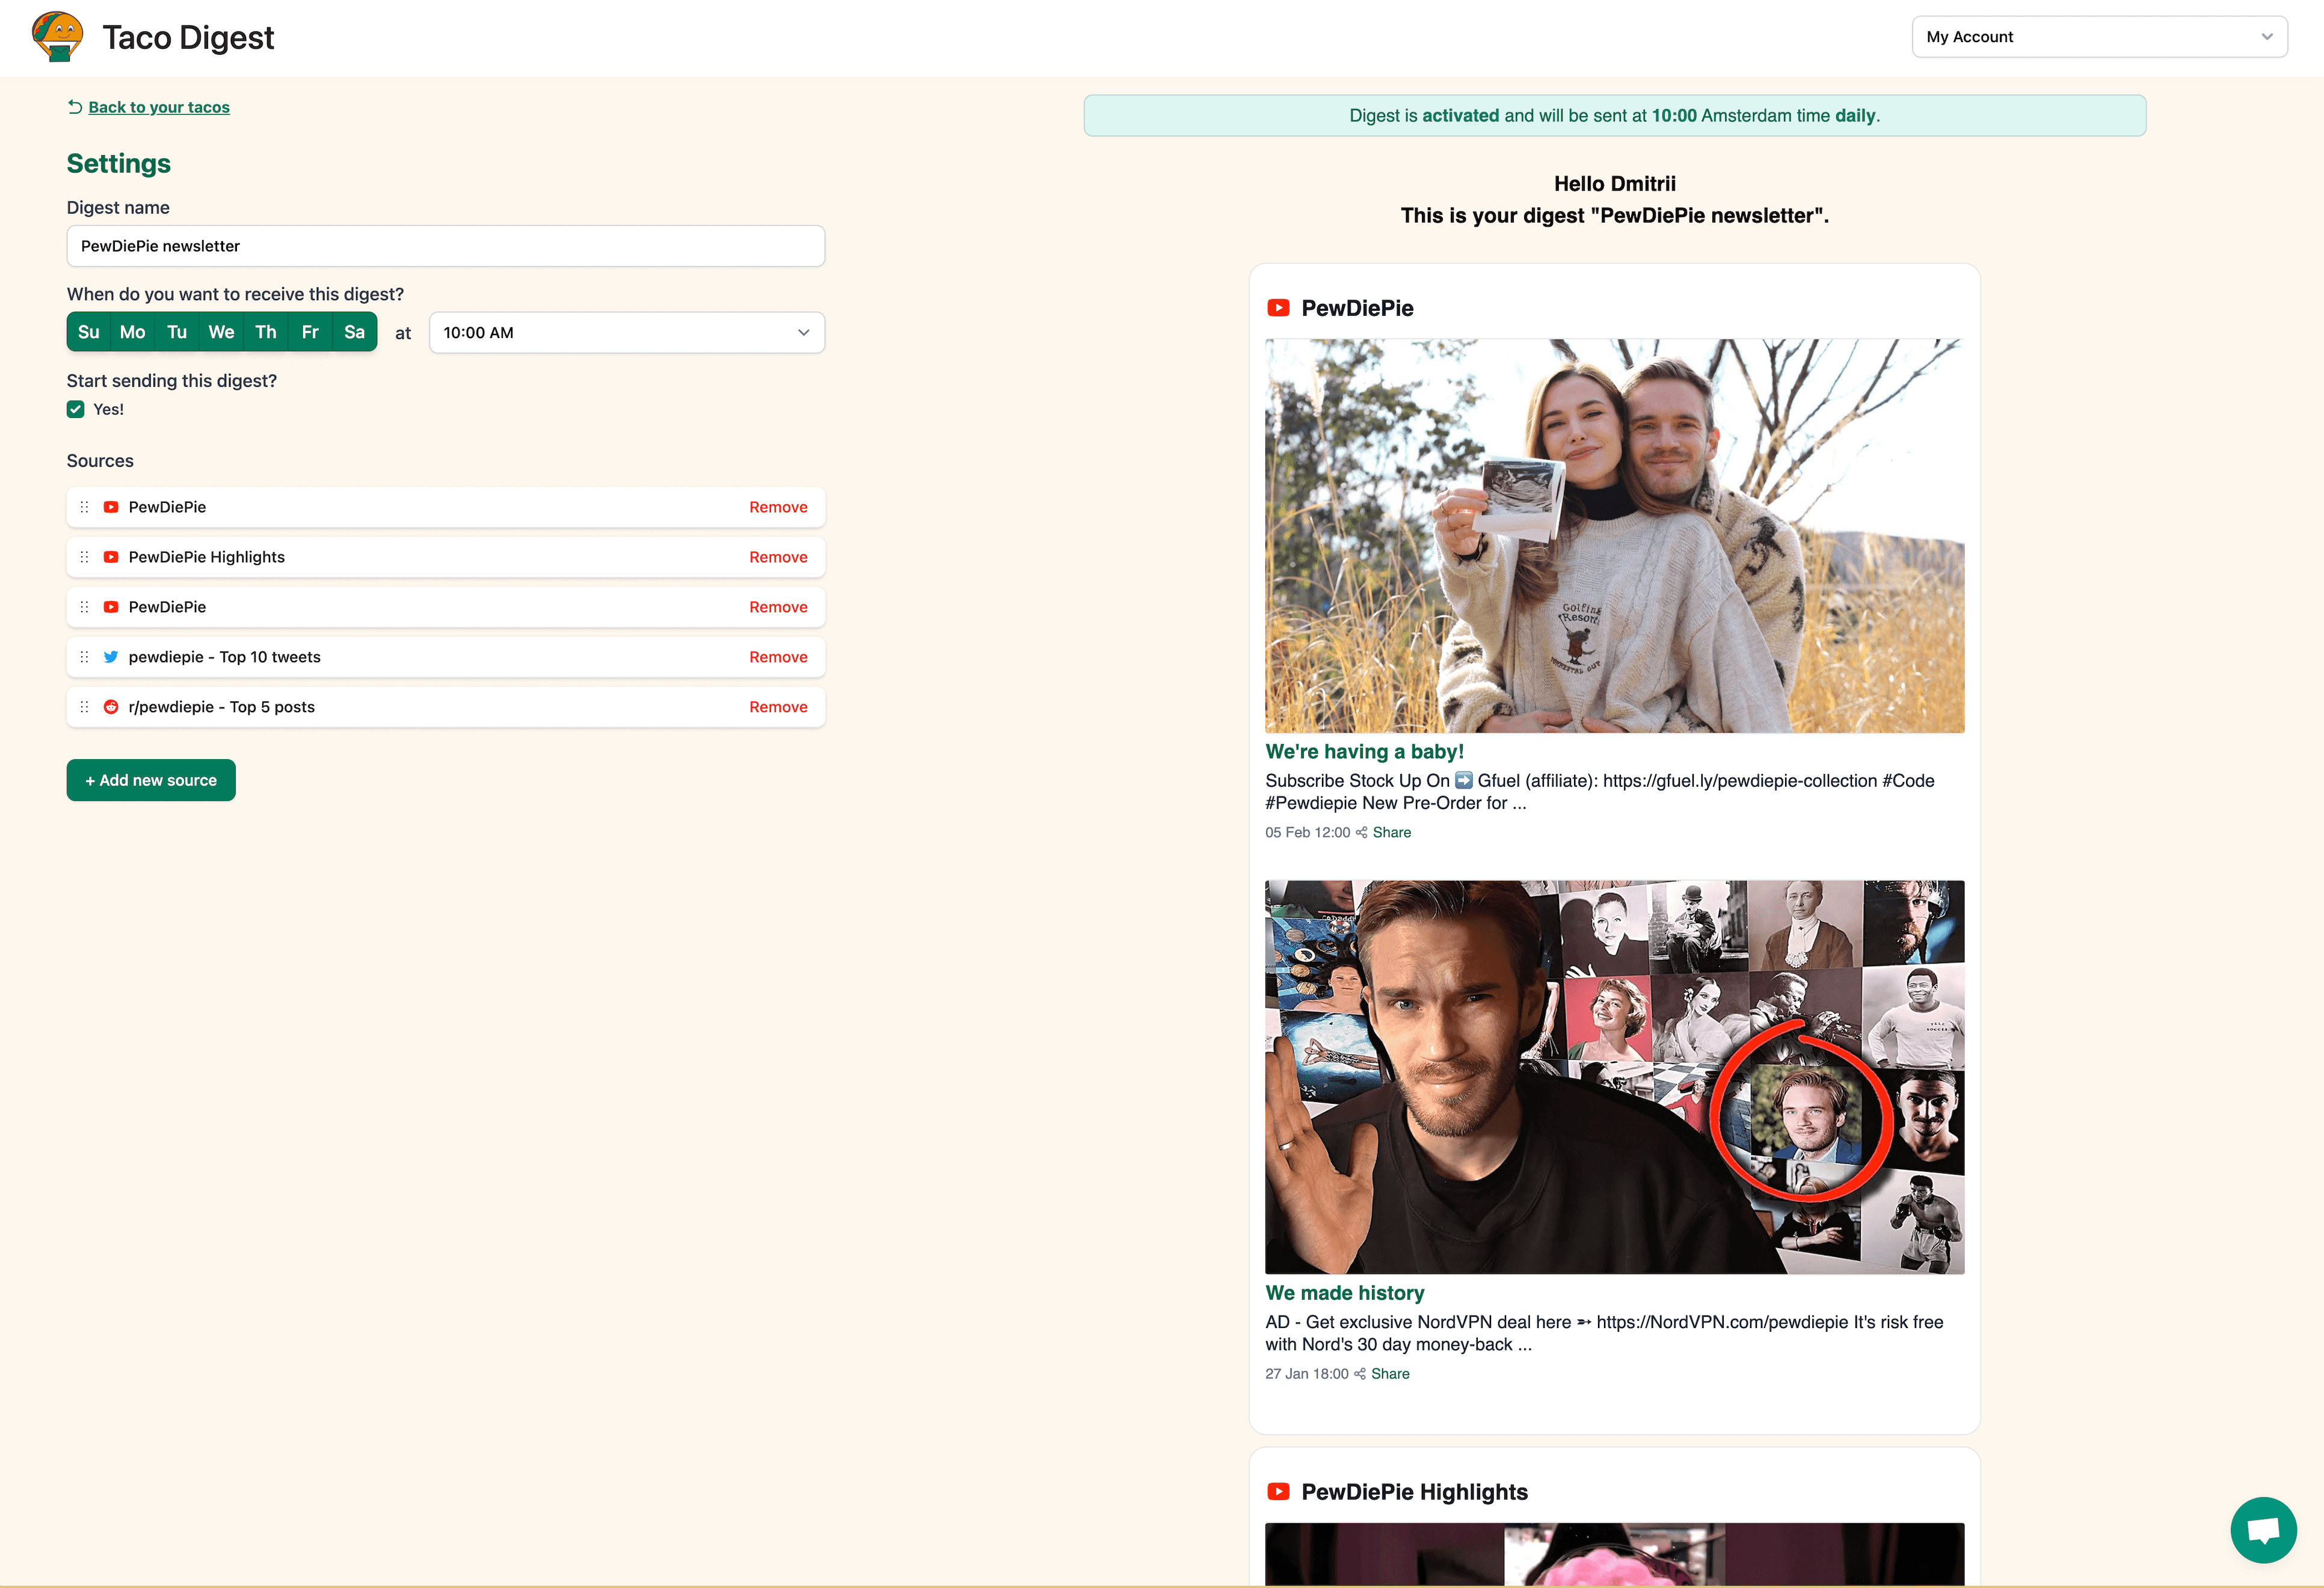Click Add new source button
The height and width of the screenshot is (1588, 2324).
151,780
